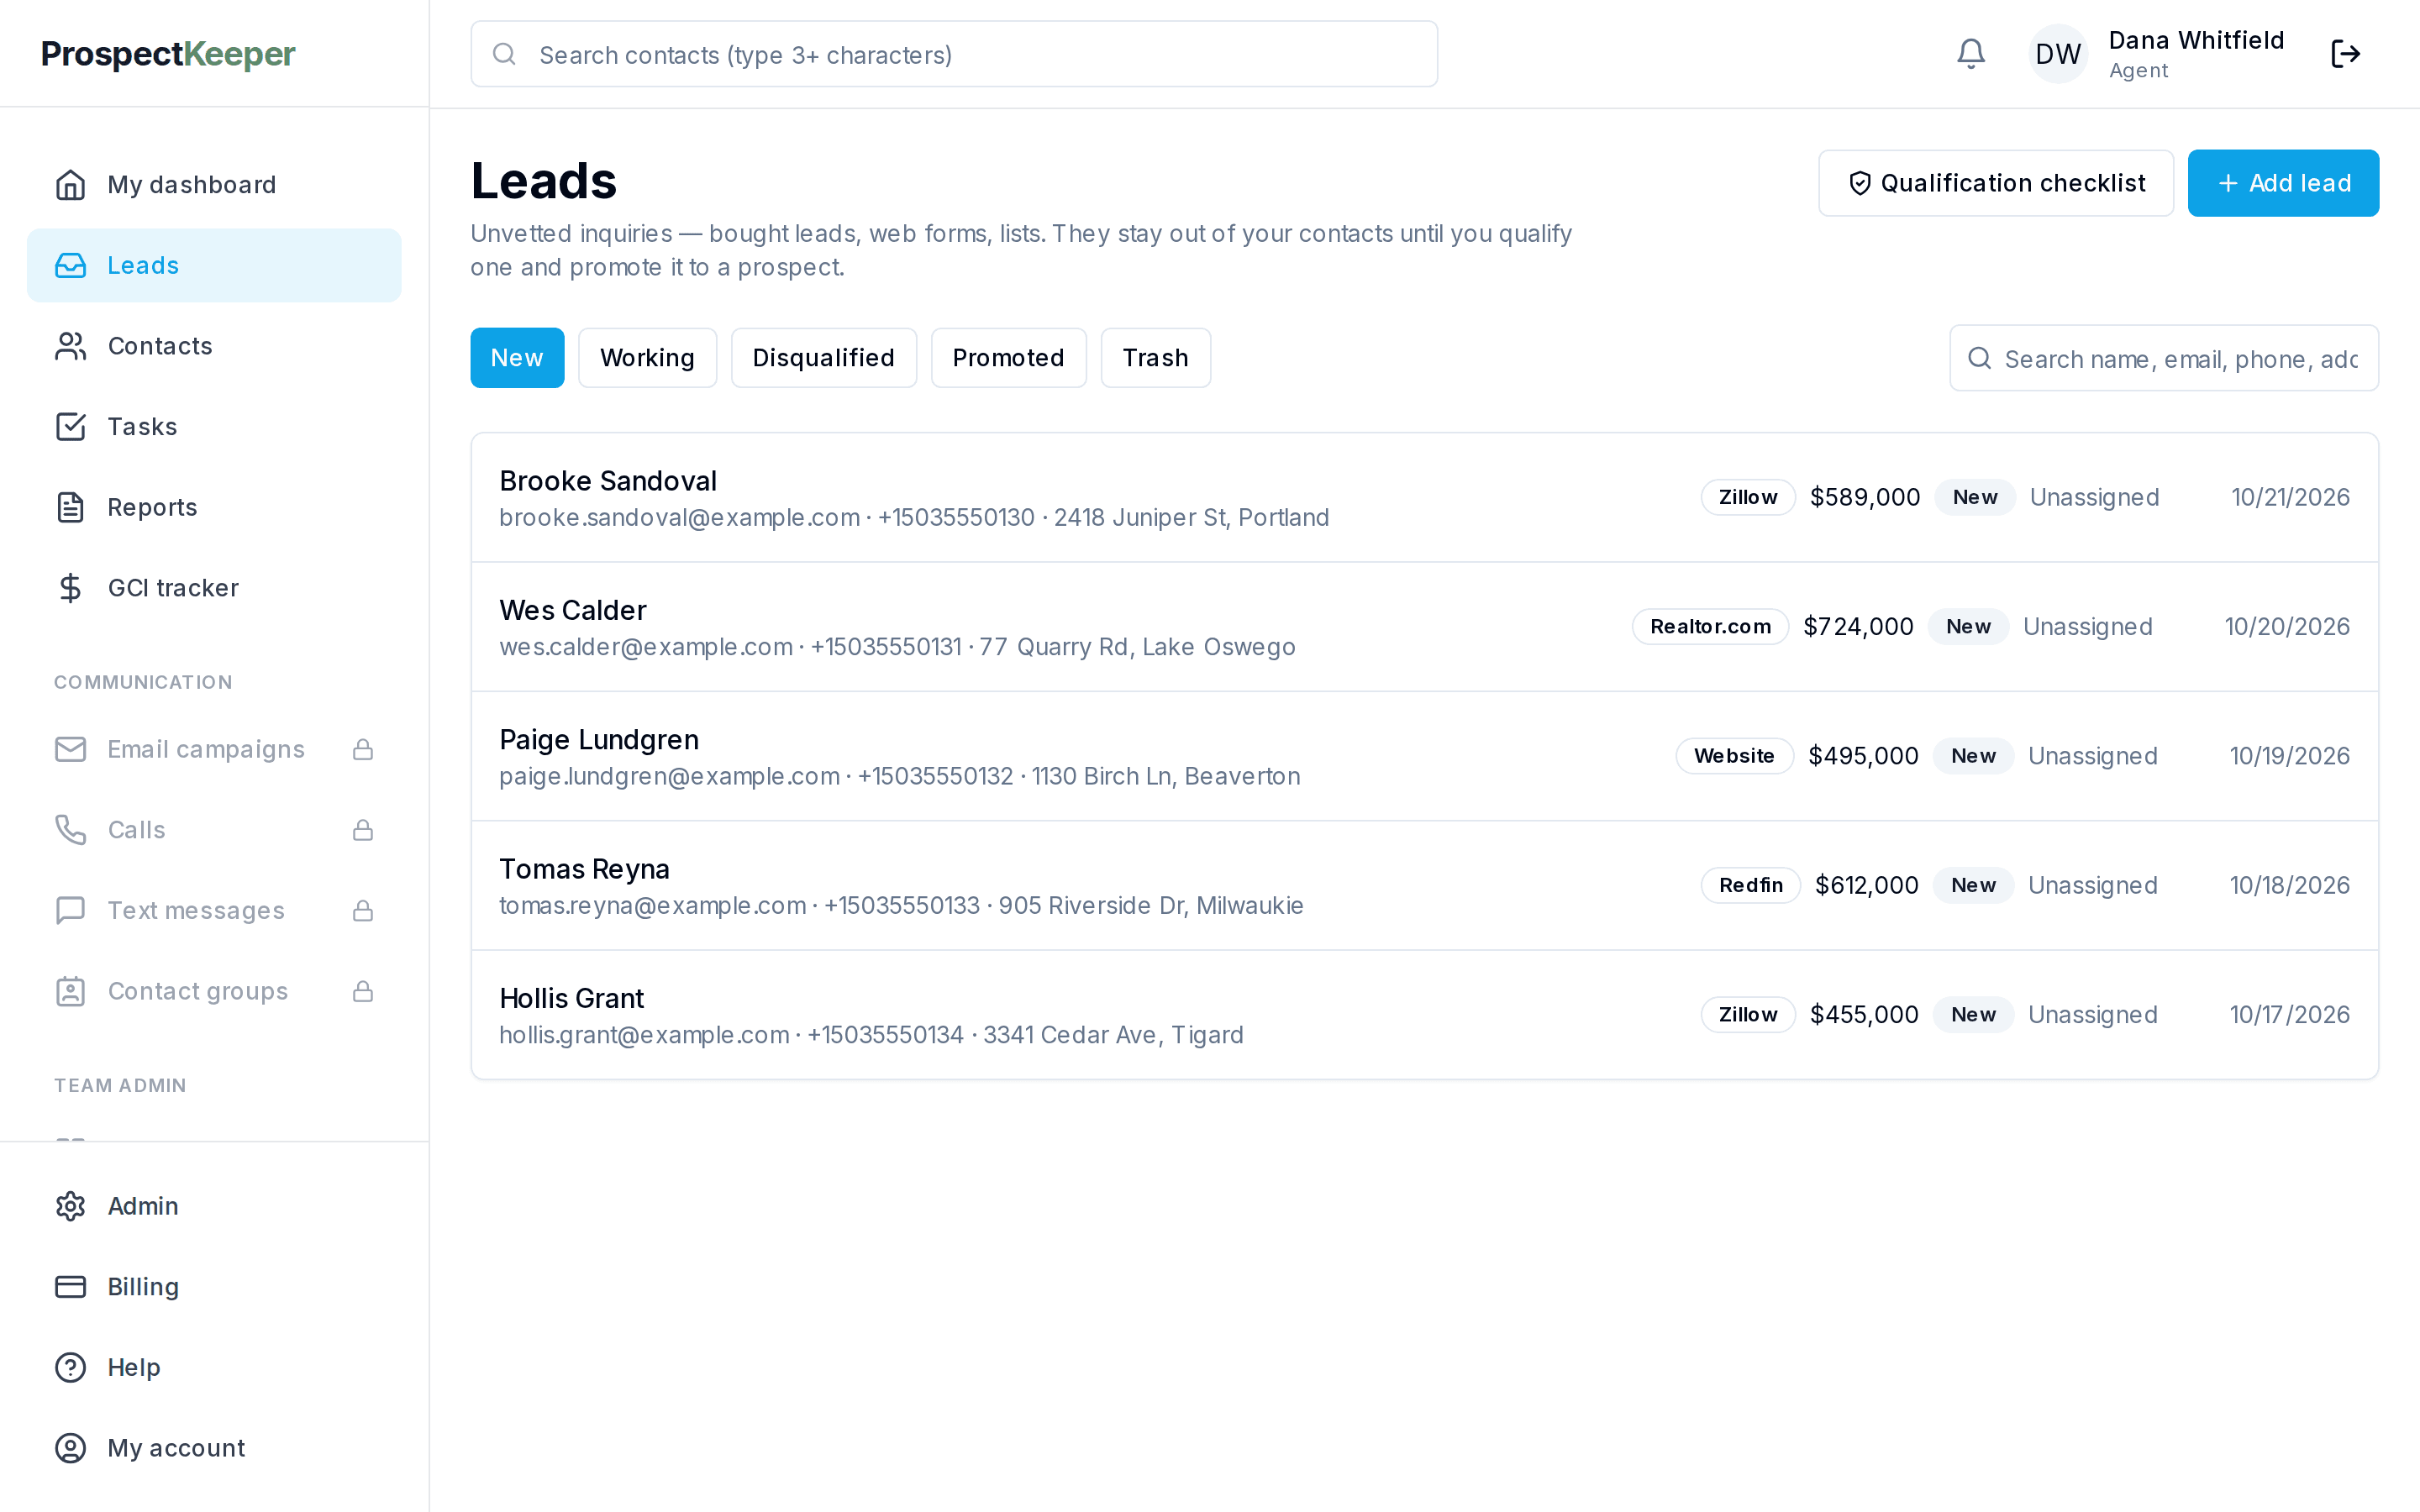Click the magnifier icon in contacts search

pyautogui.click(x=505, y=54)
